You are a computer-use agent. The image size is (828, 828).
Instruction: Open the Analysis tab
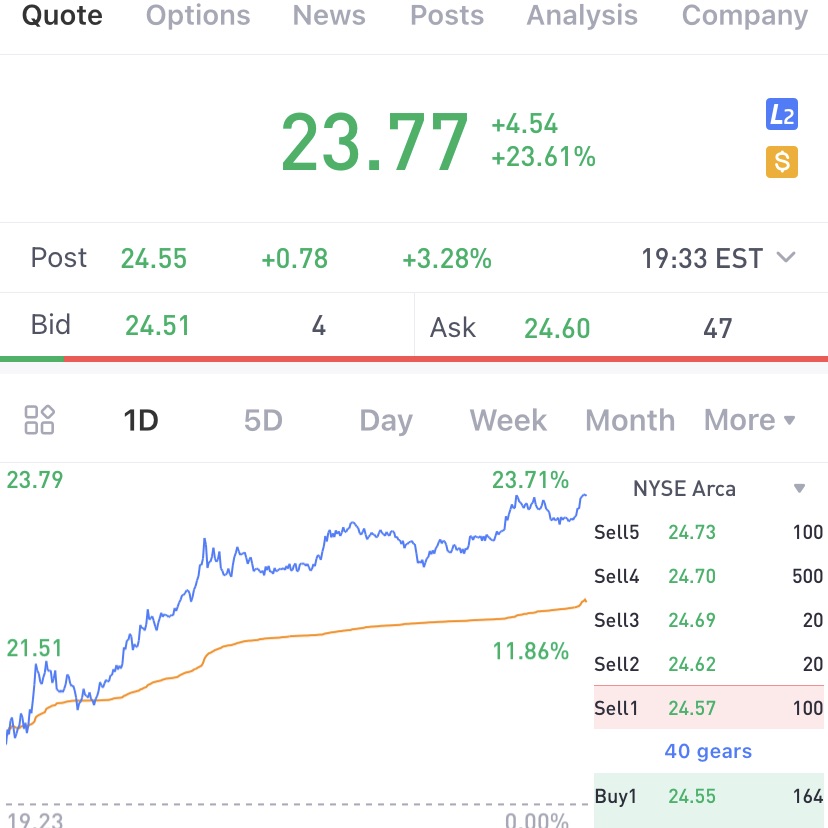(x=582, y=16)
